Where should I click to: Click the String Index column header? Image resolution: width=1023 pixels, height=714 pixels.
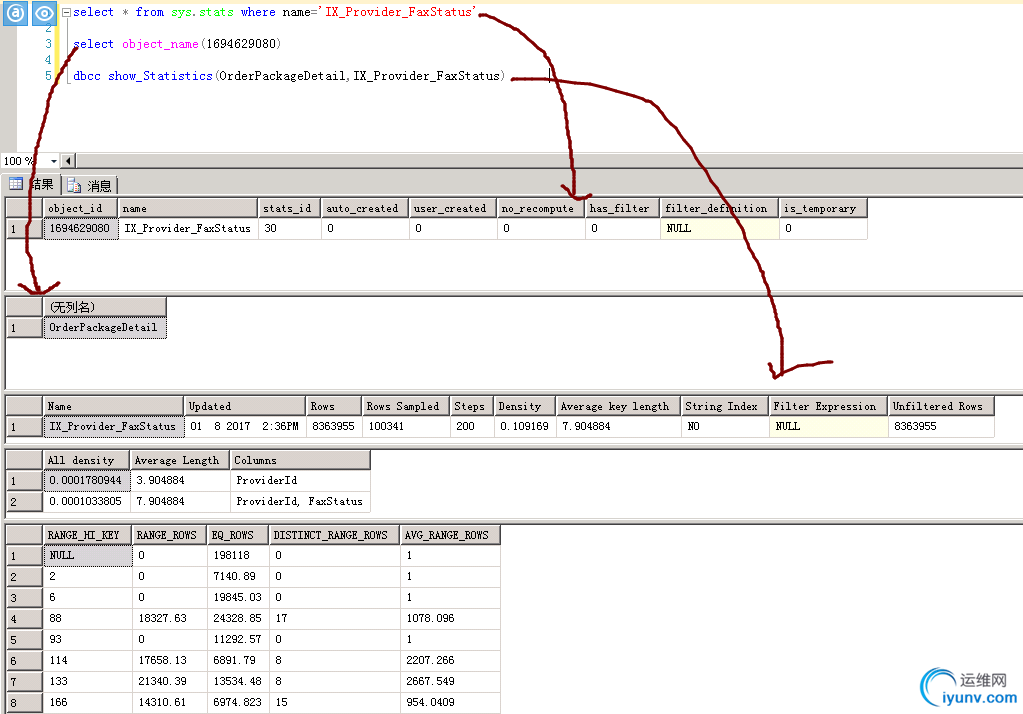pos(724,406)
